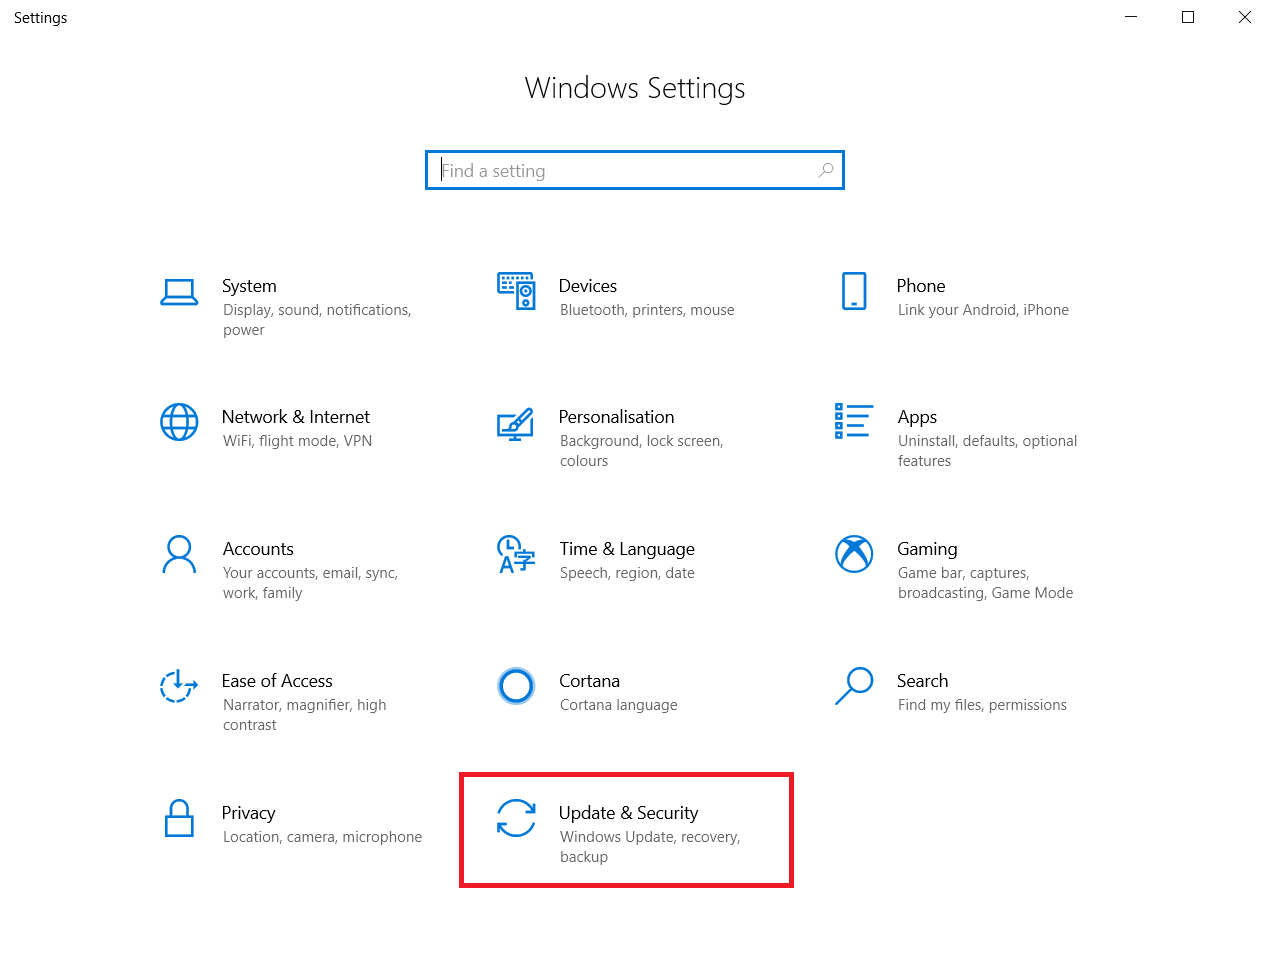
Task: Go to Personalisation heading
Action: click(x=616, y=417)
